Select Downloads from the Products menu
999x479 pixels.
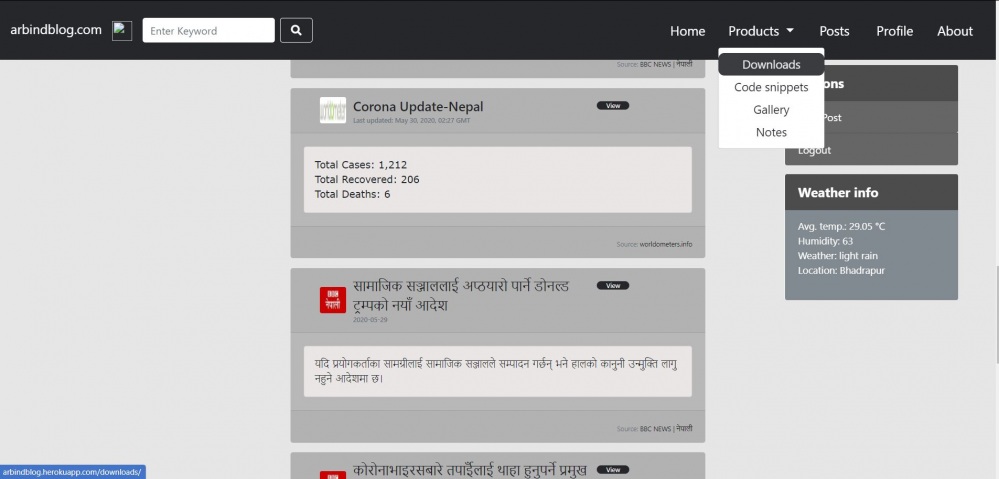coord(771,64)
